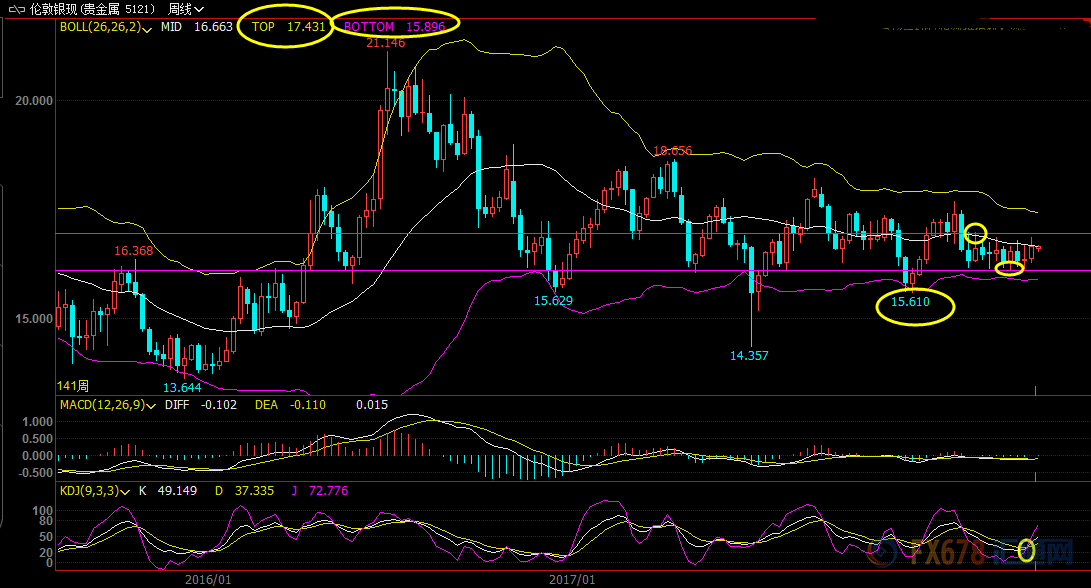
Task: Select the TOP 17.431 readout
Action: coord(288,27)
